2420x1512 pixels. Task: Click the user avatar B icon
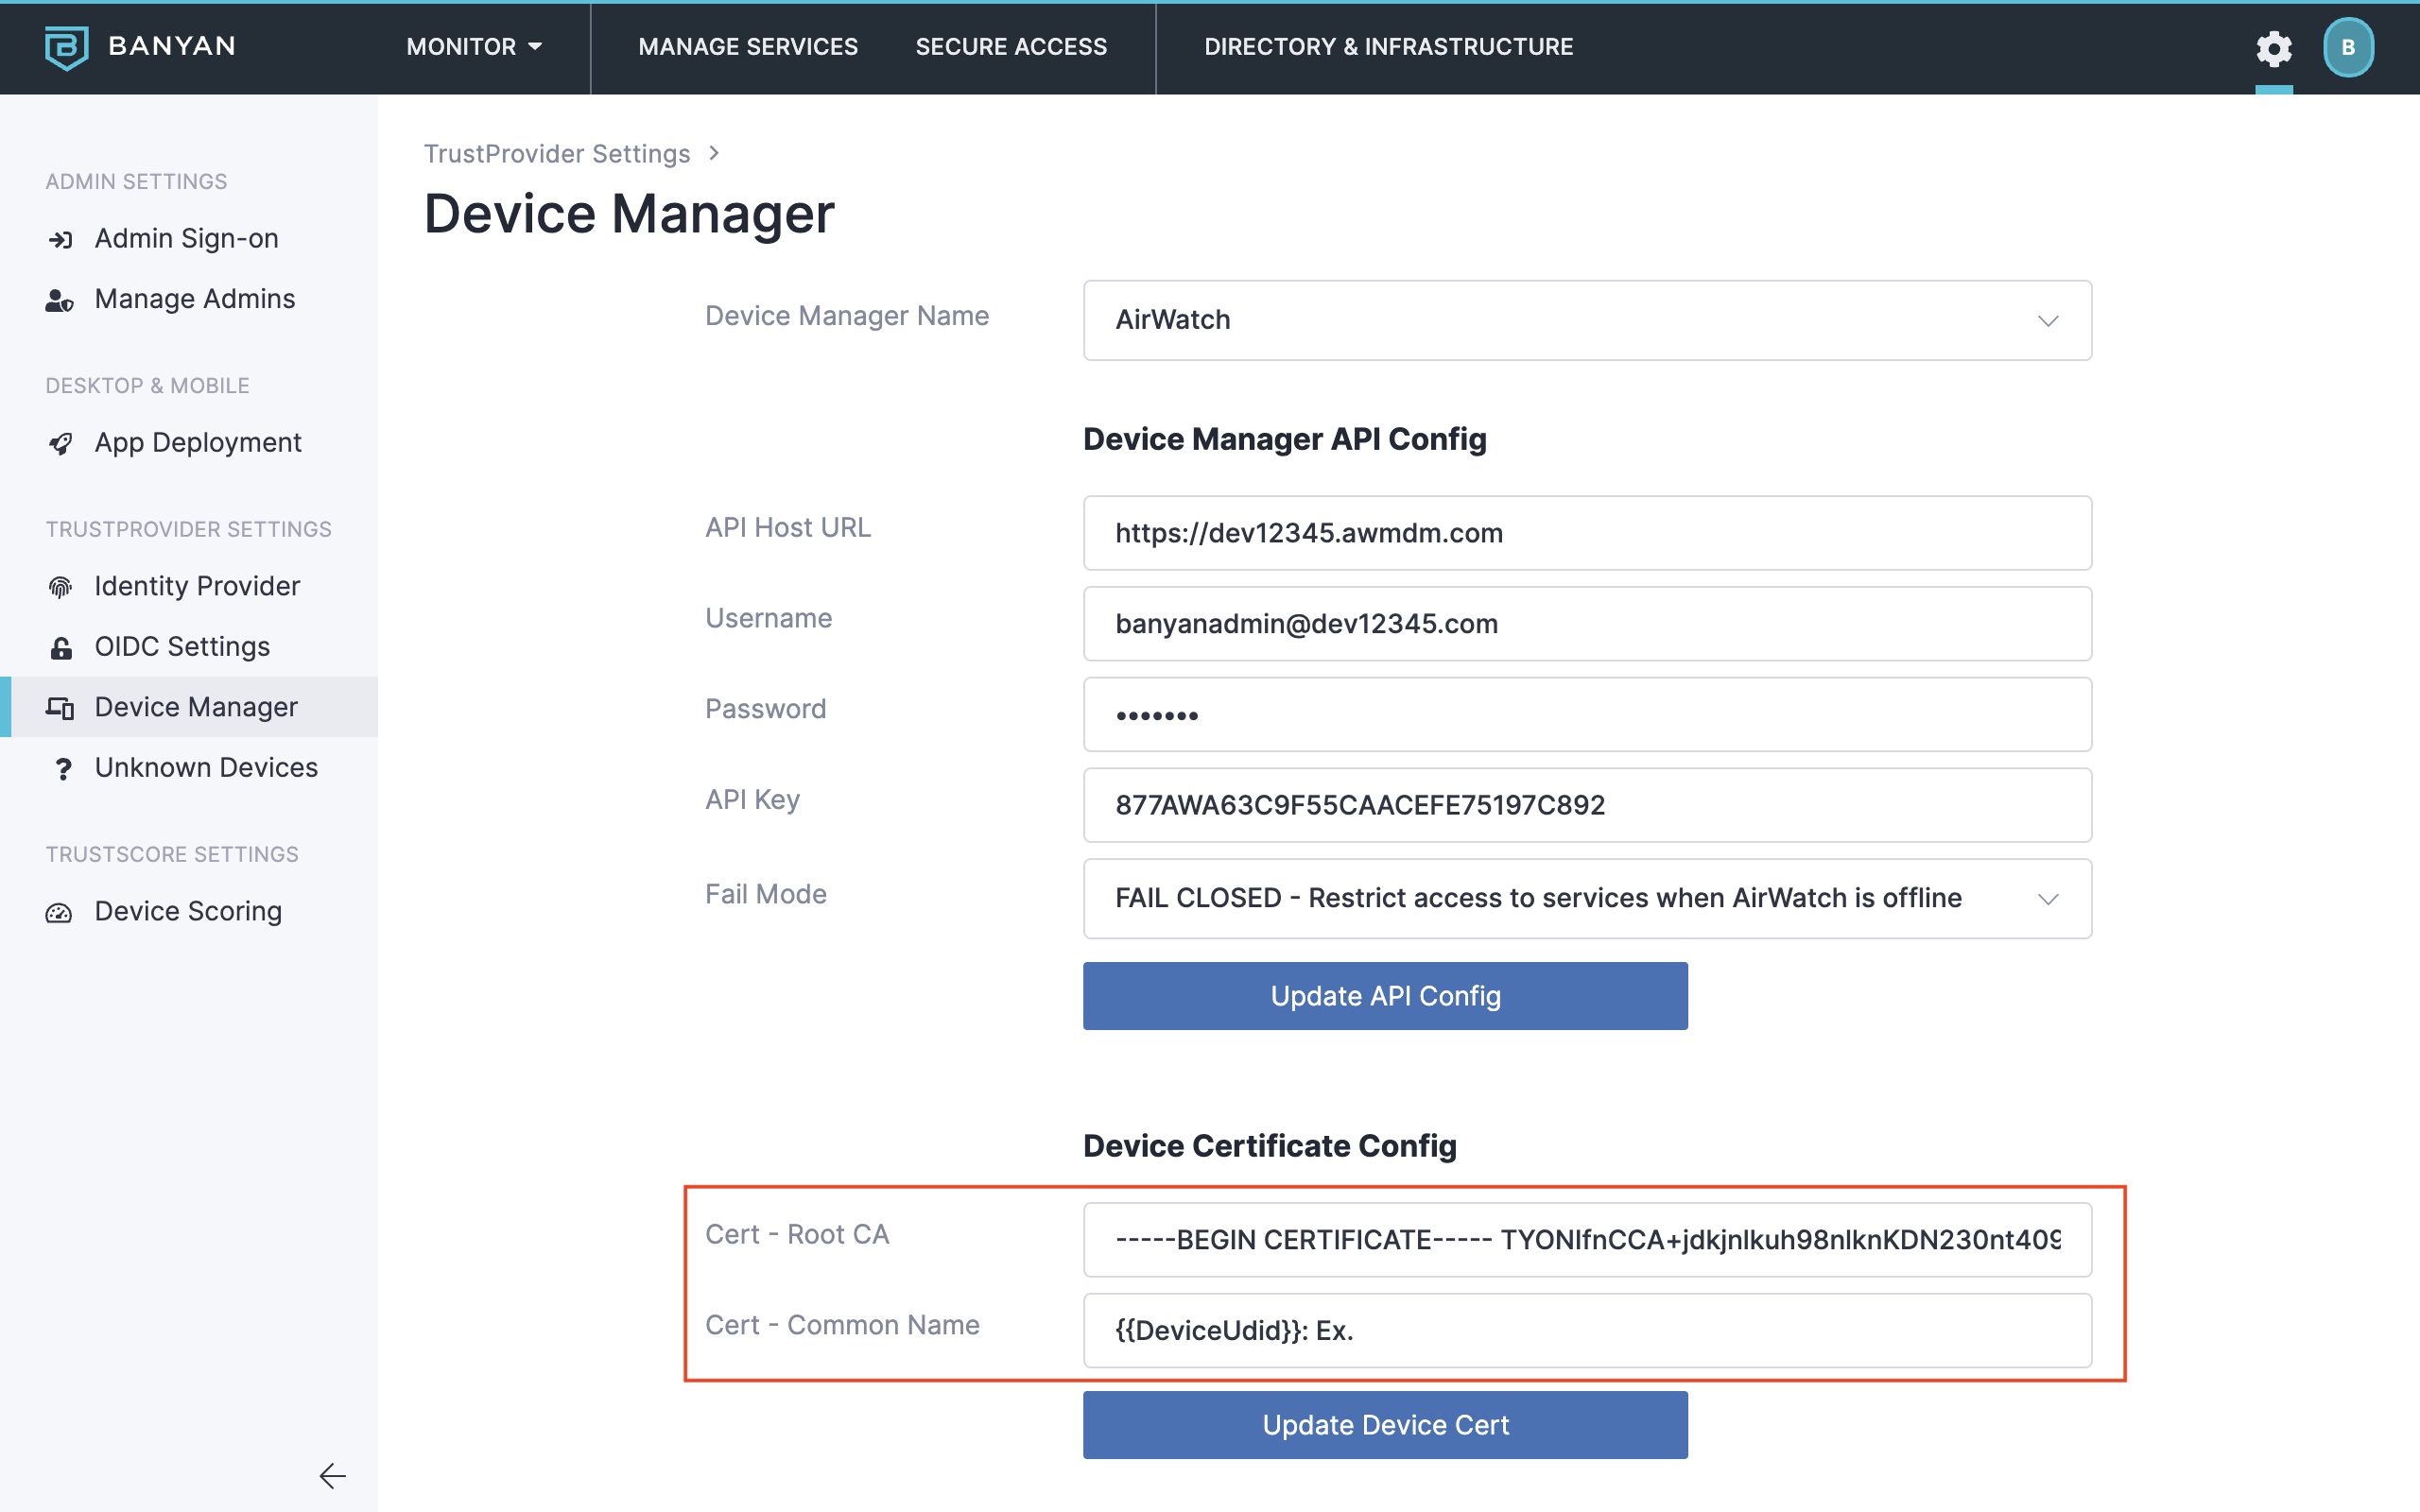pyautogui.click(x=2347, y=48)
